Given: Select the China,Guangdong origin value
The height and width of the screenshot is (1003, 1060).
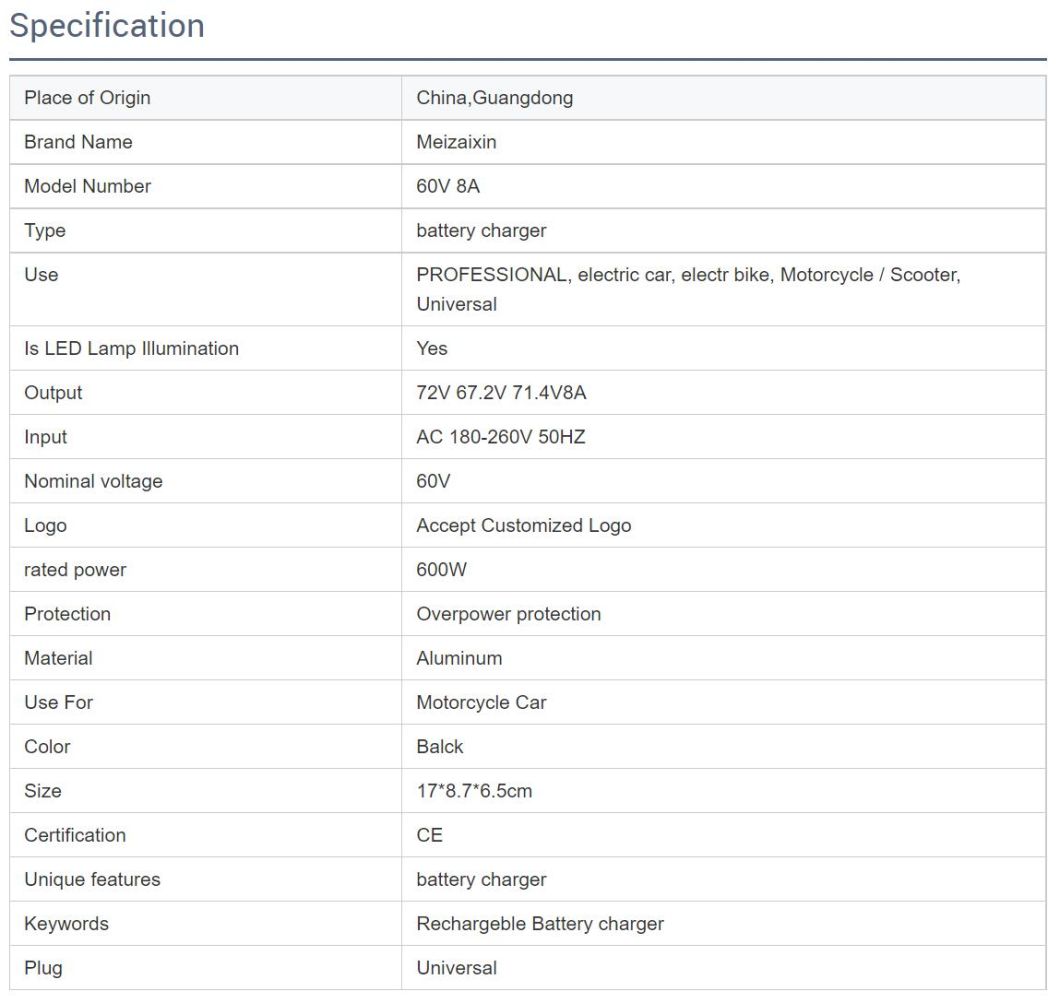Looking at the screenshot, I should (x=494, y=98).
